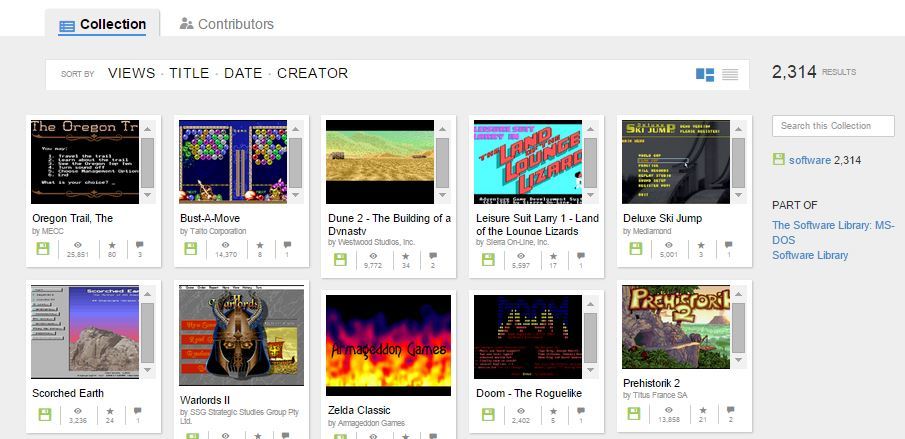Viewport: 905px width, 439px height.
Task: Click the scrollbar handle on Dune 2 thumbnail
Action: (x=443, y=163)
